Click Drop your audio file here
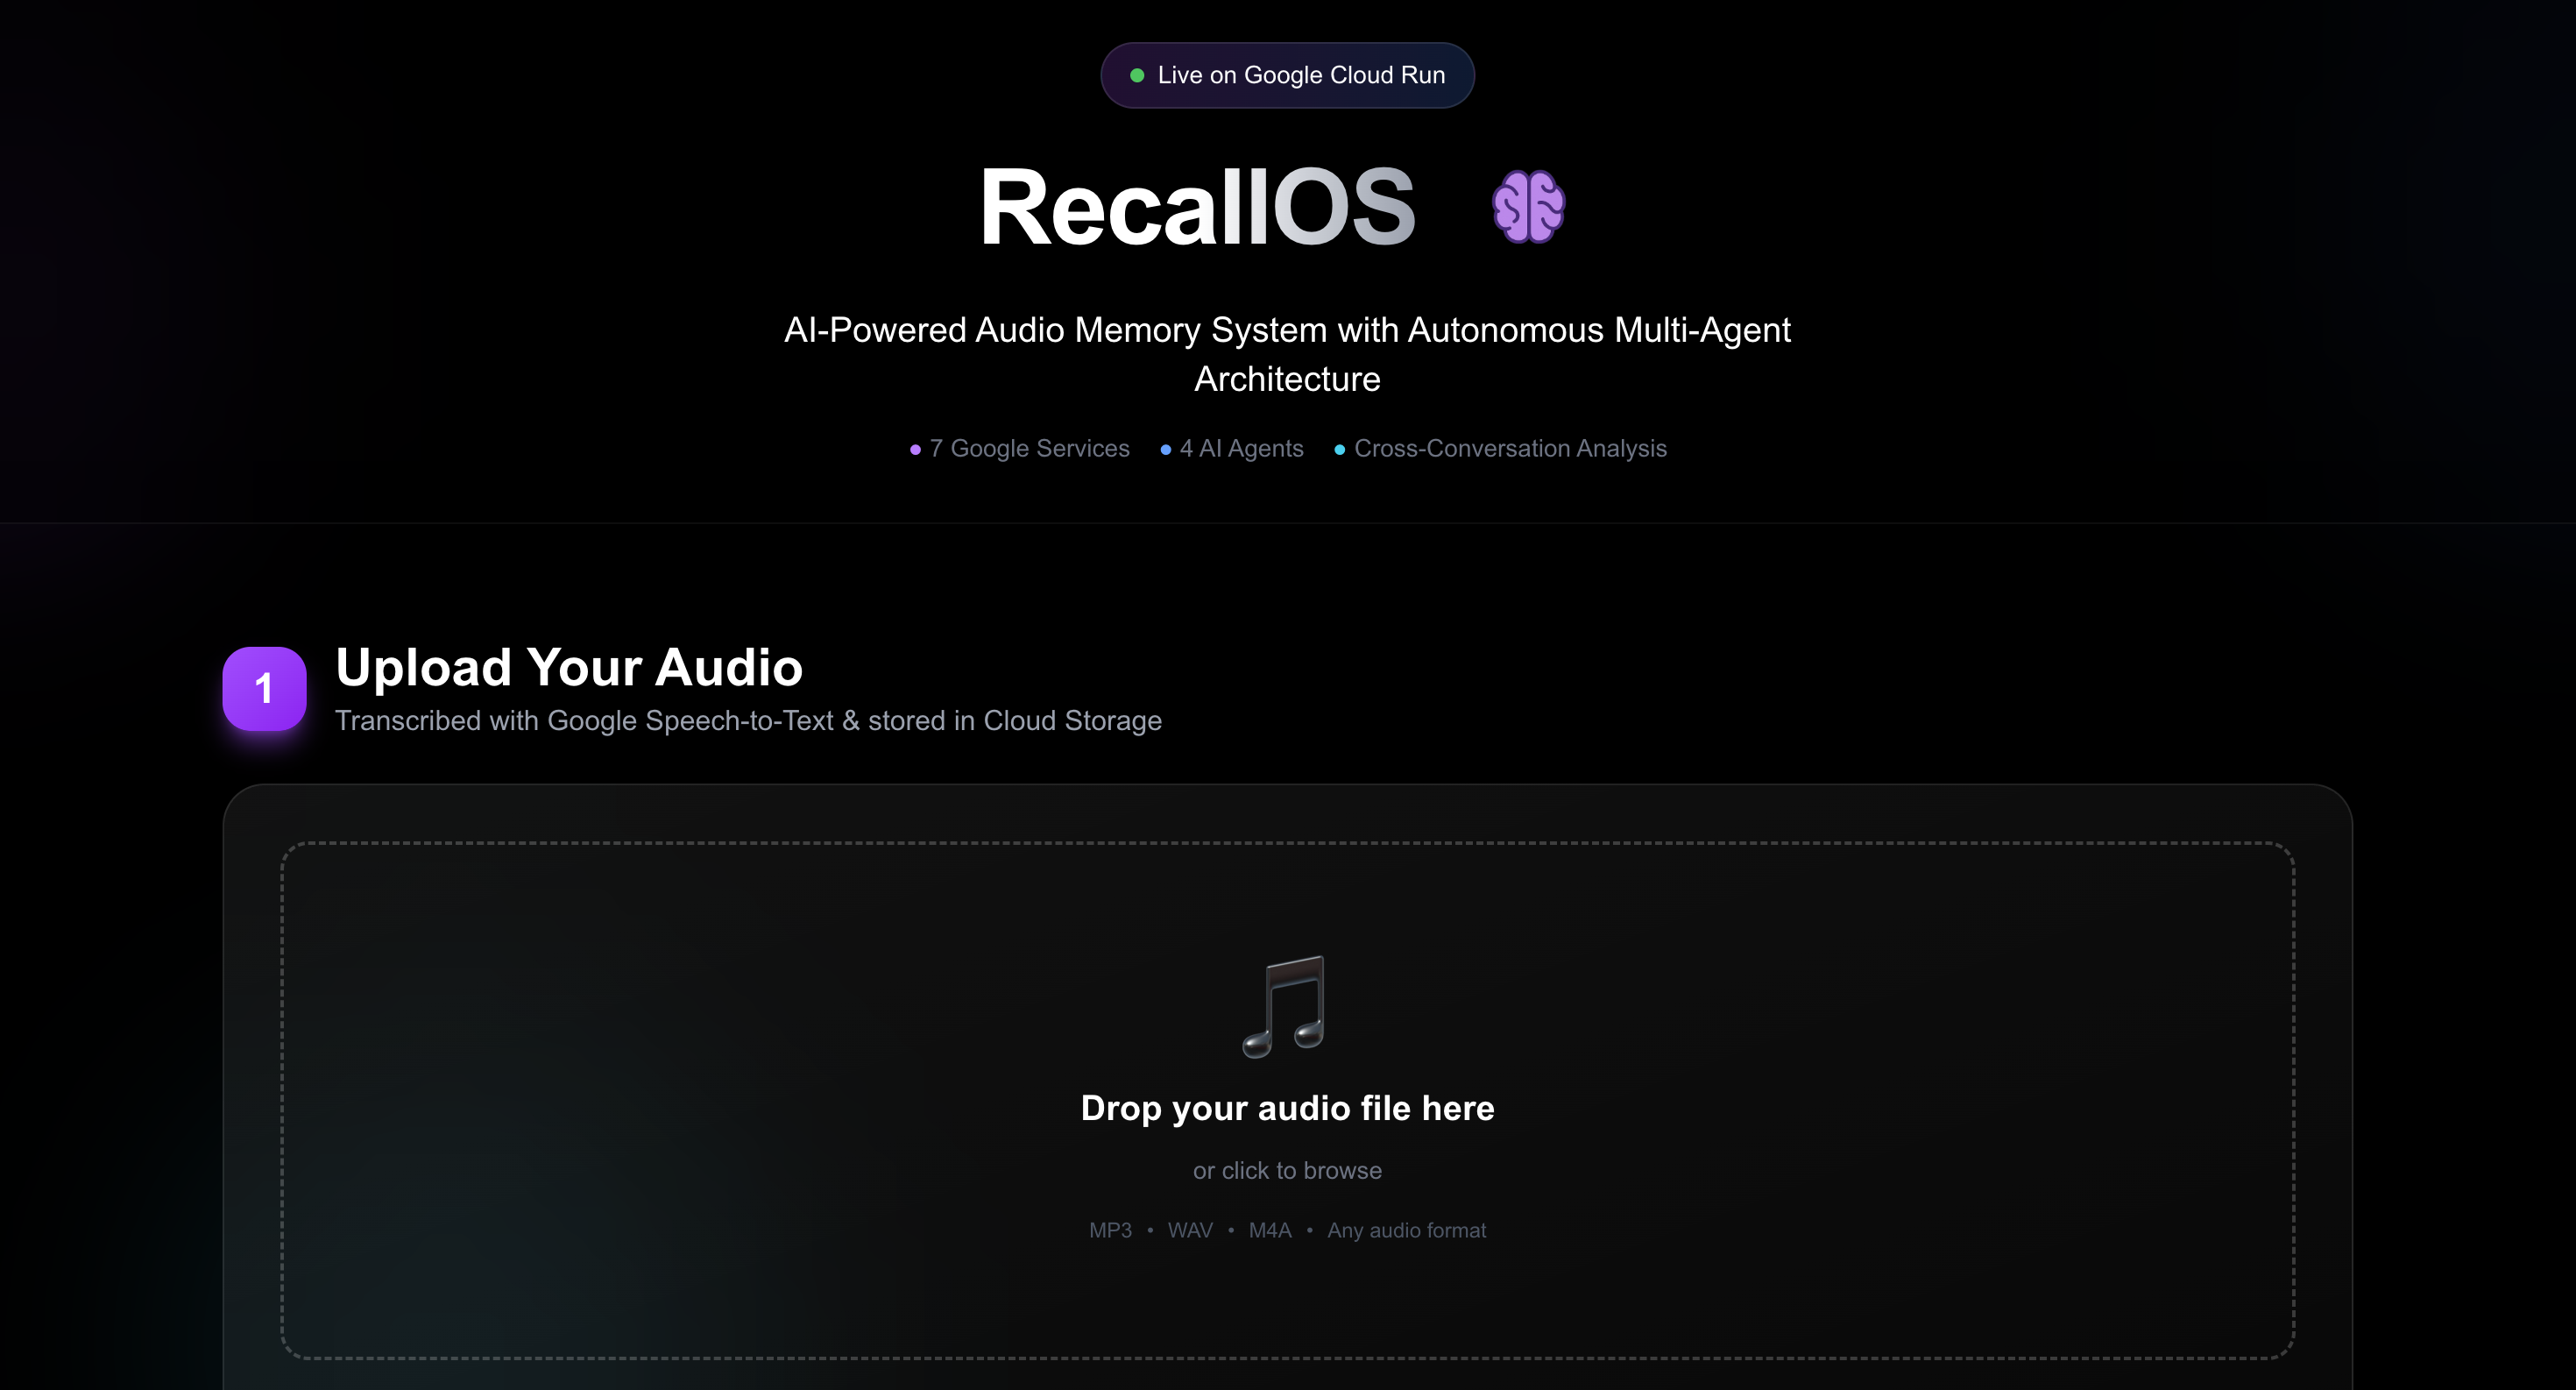Viewport: 2576px width, 1390px height. (1287, 1108)
